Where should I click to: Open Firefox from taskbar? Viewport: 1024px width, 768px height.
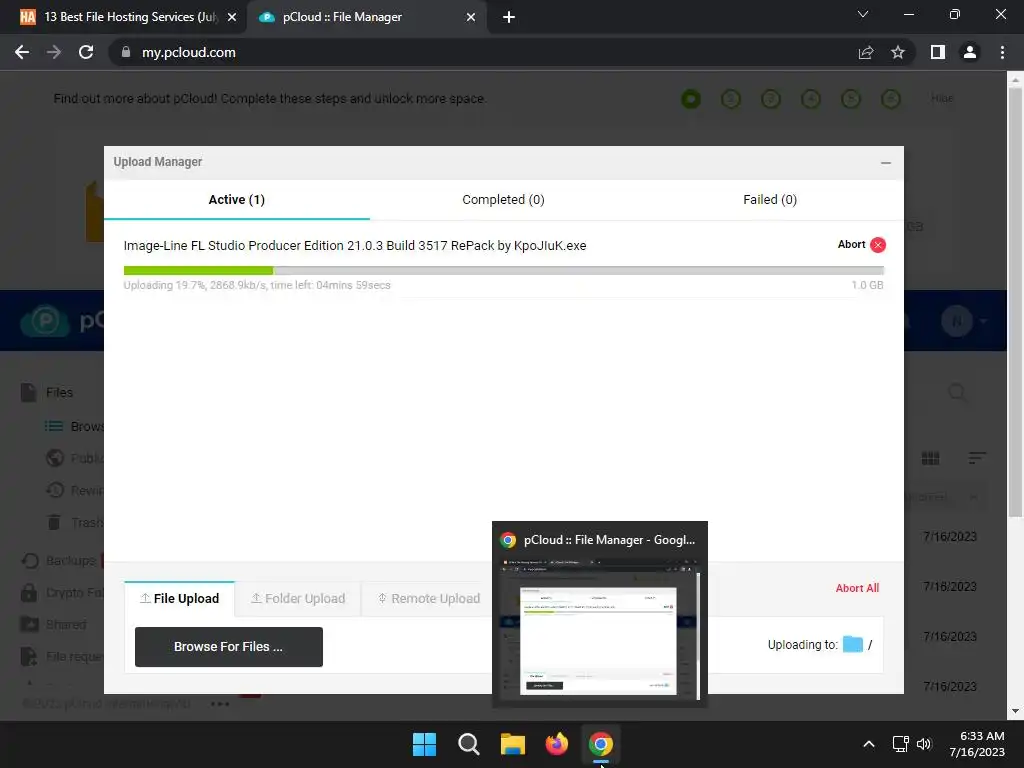pyautogui.click(x=556, y=744)
